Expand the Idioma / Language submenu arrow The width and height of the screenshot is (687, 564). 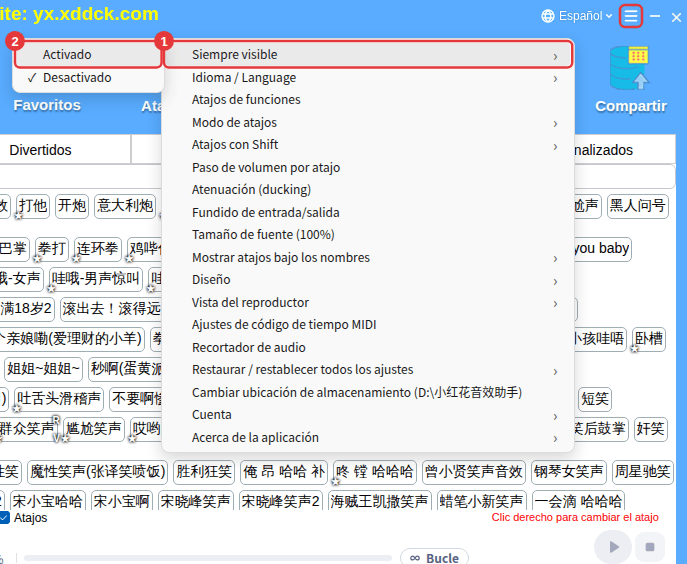coord(555,79)
